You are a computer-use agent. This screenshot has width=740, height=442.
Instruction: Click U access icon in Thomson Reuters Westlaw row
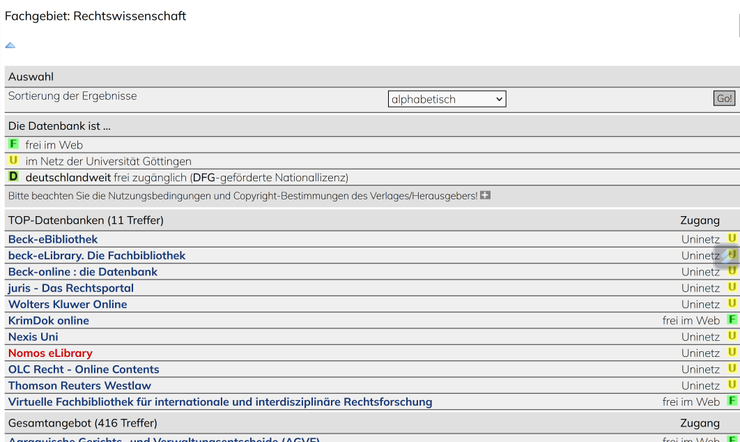pos(732,384)
